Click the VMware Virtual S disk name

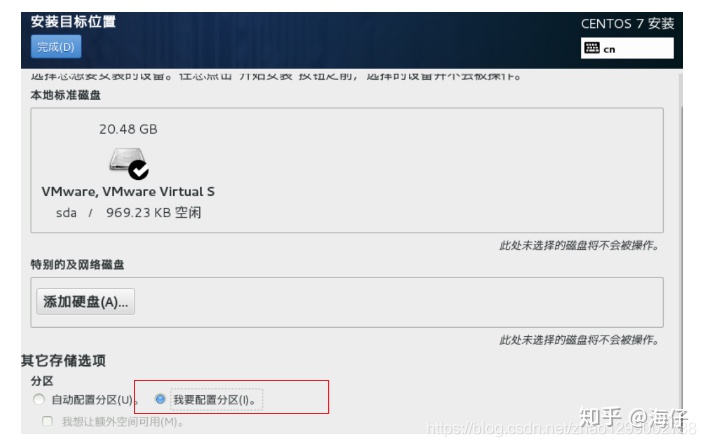pyautogui.click(x=128, y=191)
